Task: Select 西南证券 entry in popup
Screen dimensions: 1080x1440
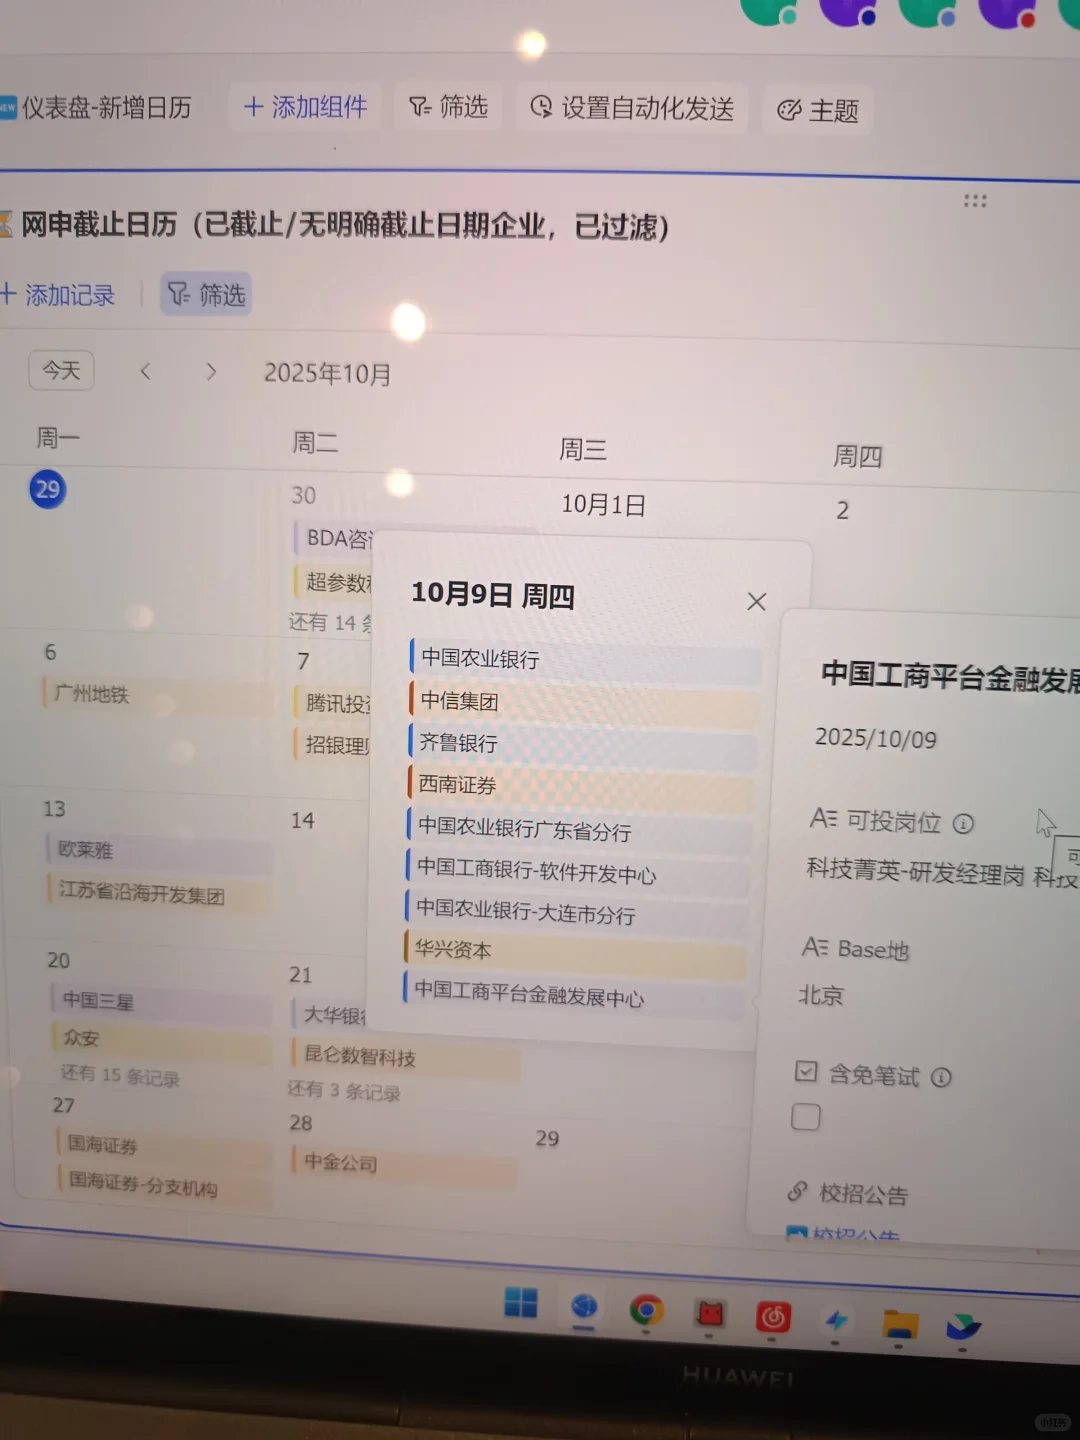Action: (x=581, y=786)
